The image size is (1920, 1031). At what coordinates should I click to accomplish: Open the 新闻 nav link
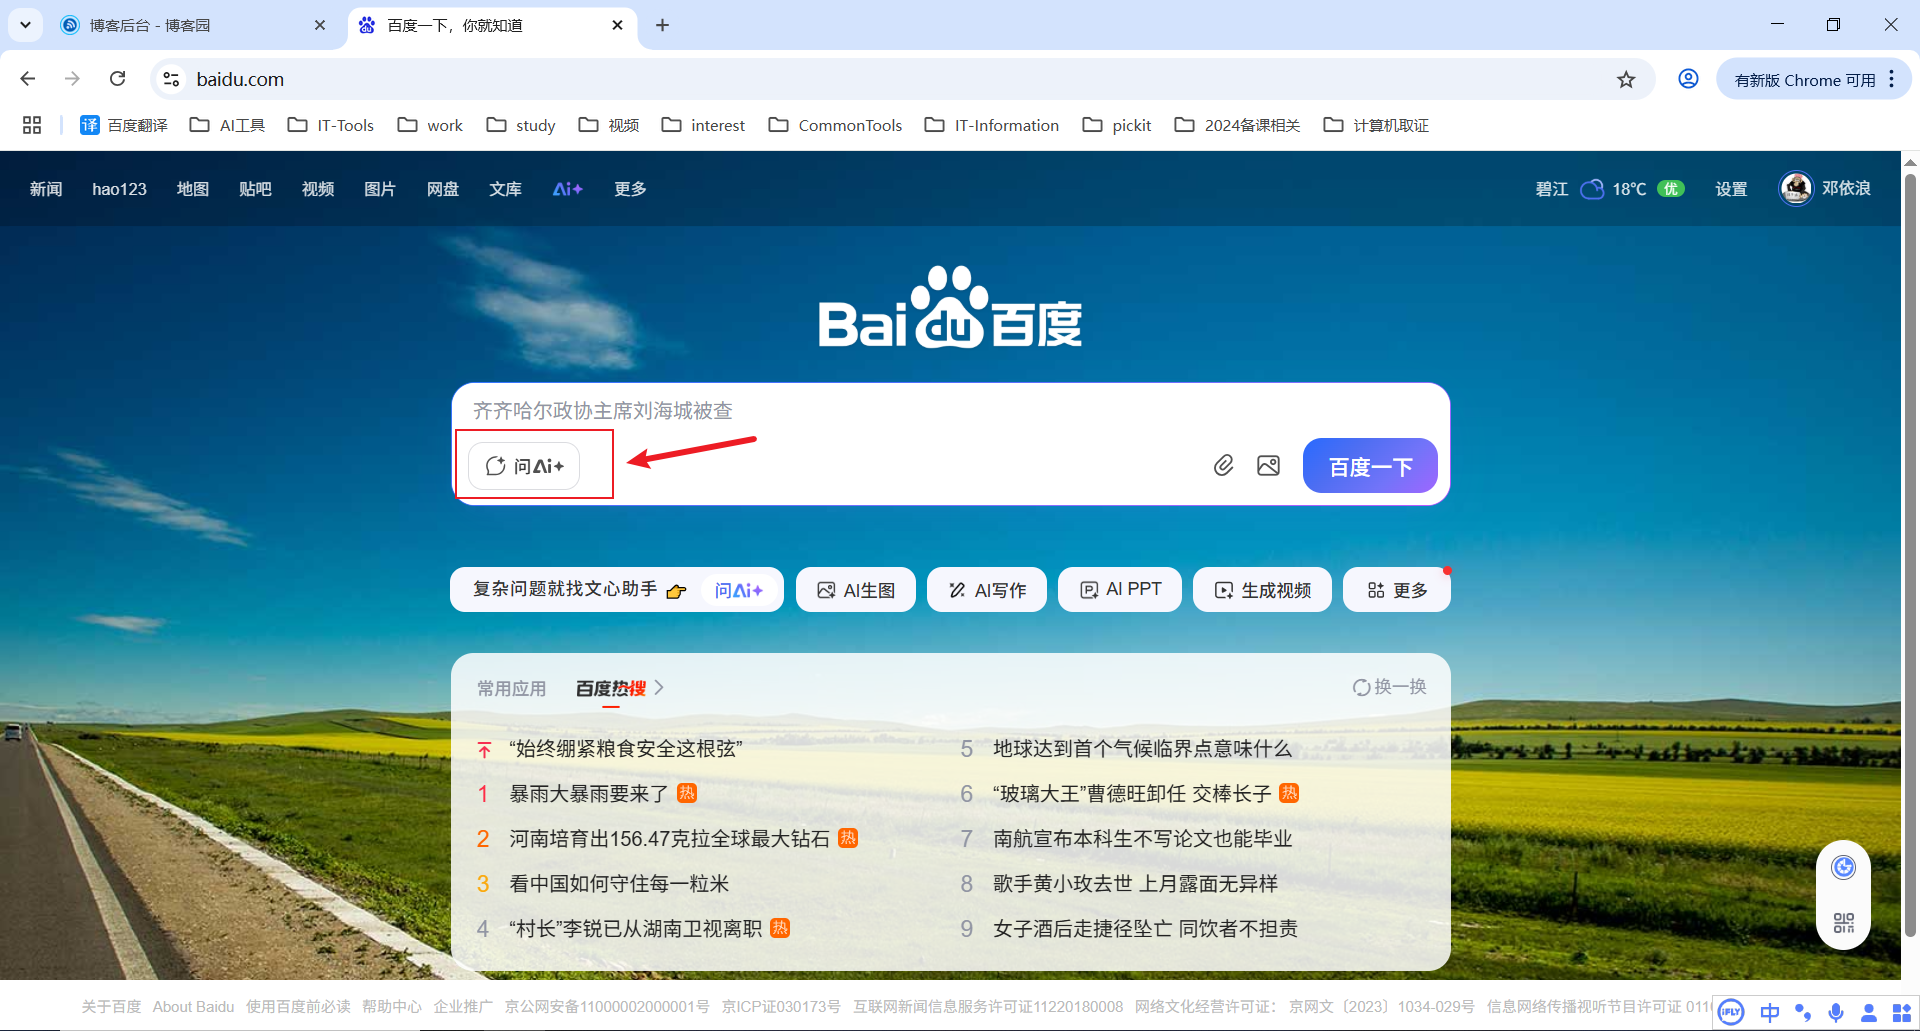(x=46, y=189)
